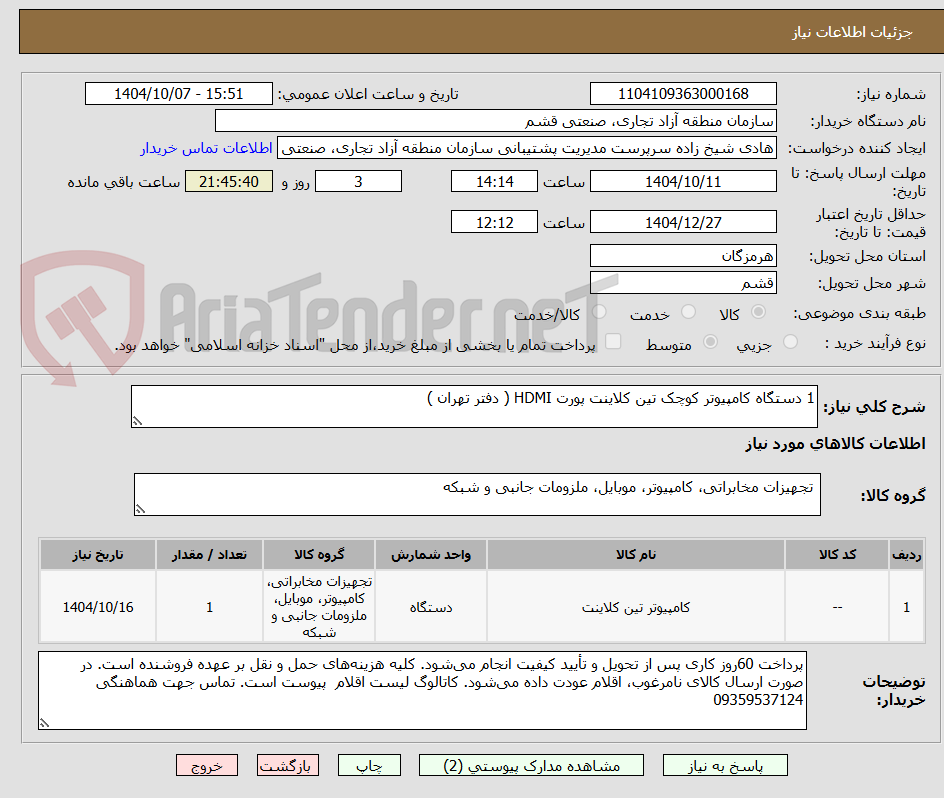Click the need date cell 1404/10/16
944x798 pixels.
point(98,607)
